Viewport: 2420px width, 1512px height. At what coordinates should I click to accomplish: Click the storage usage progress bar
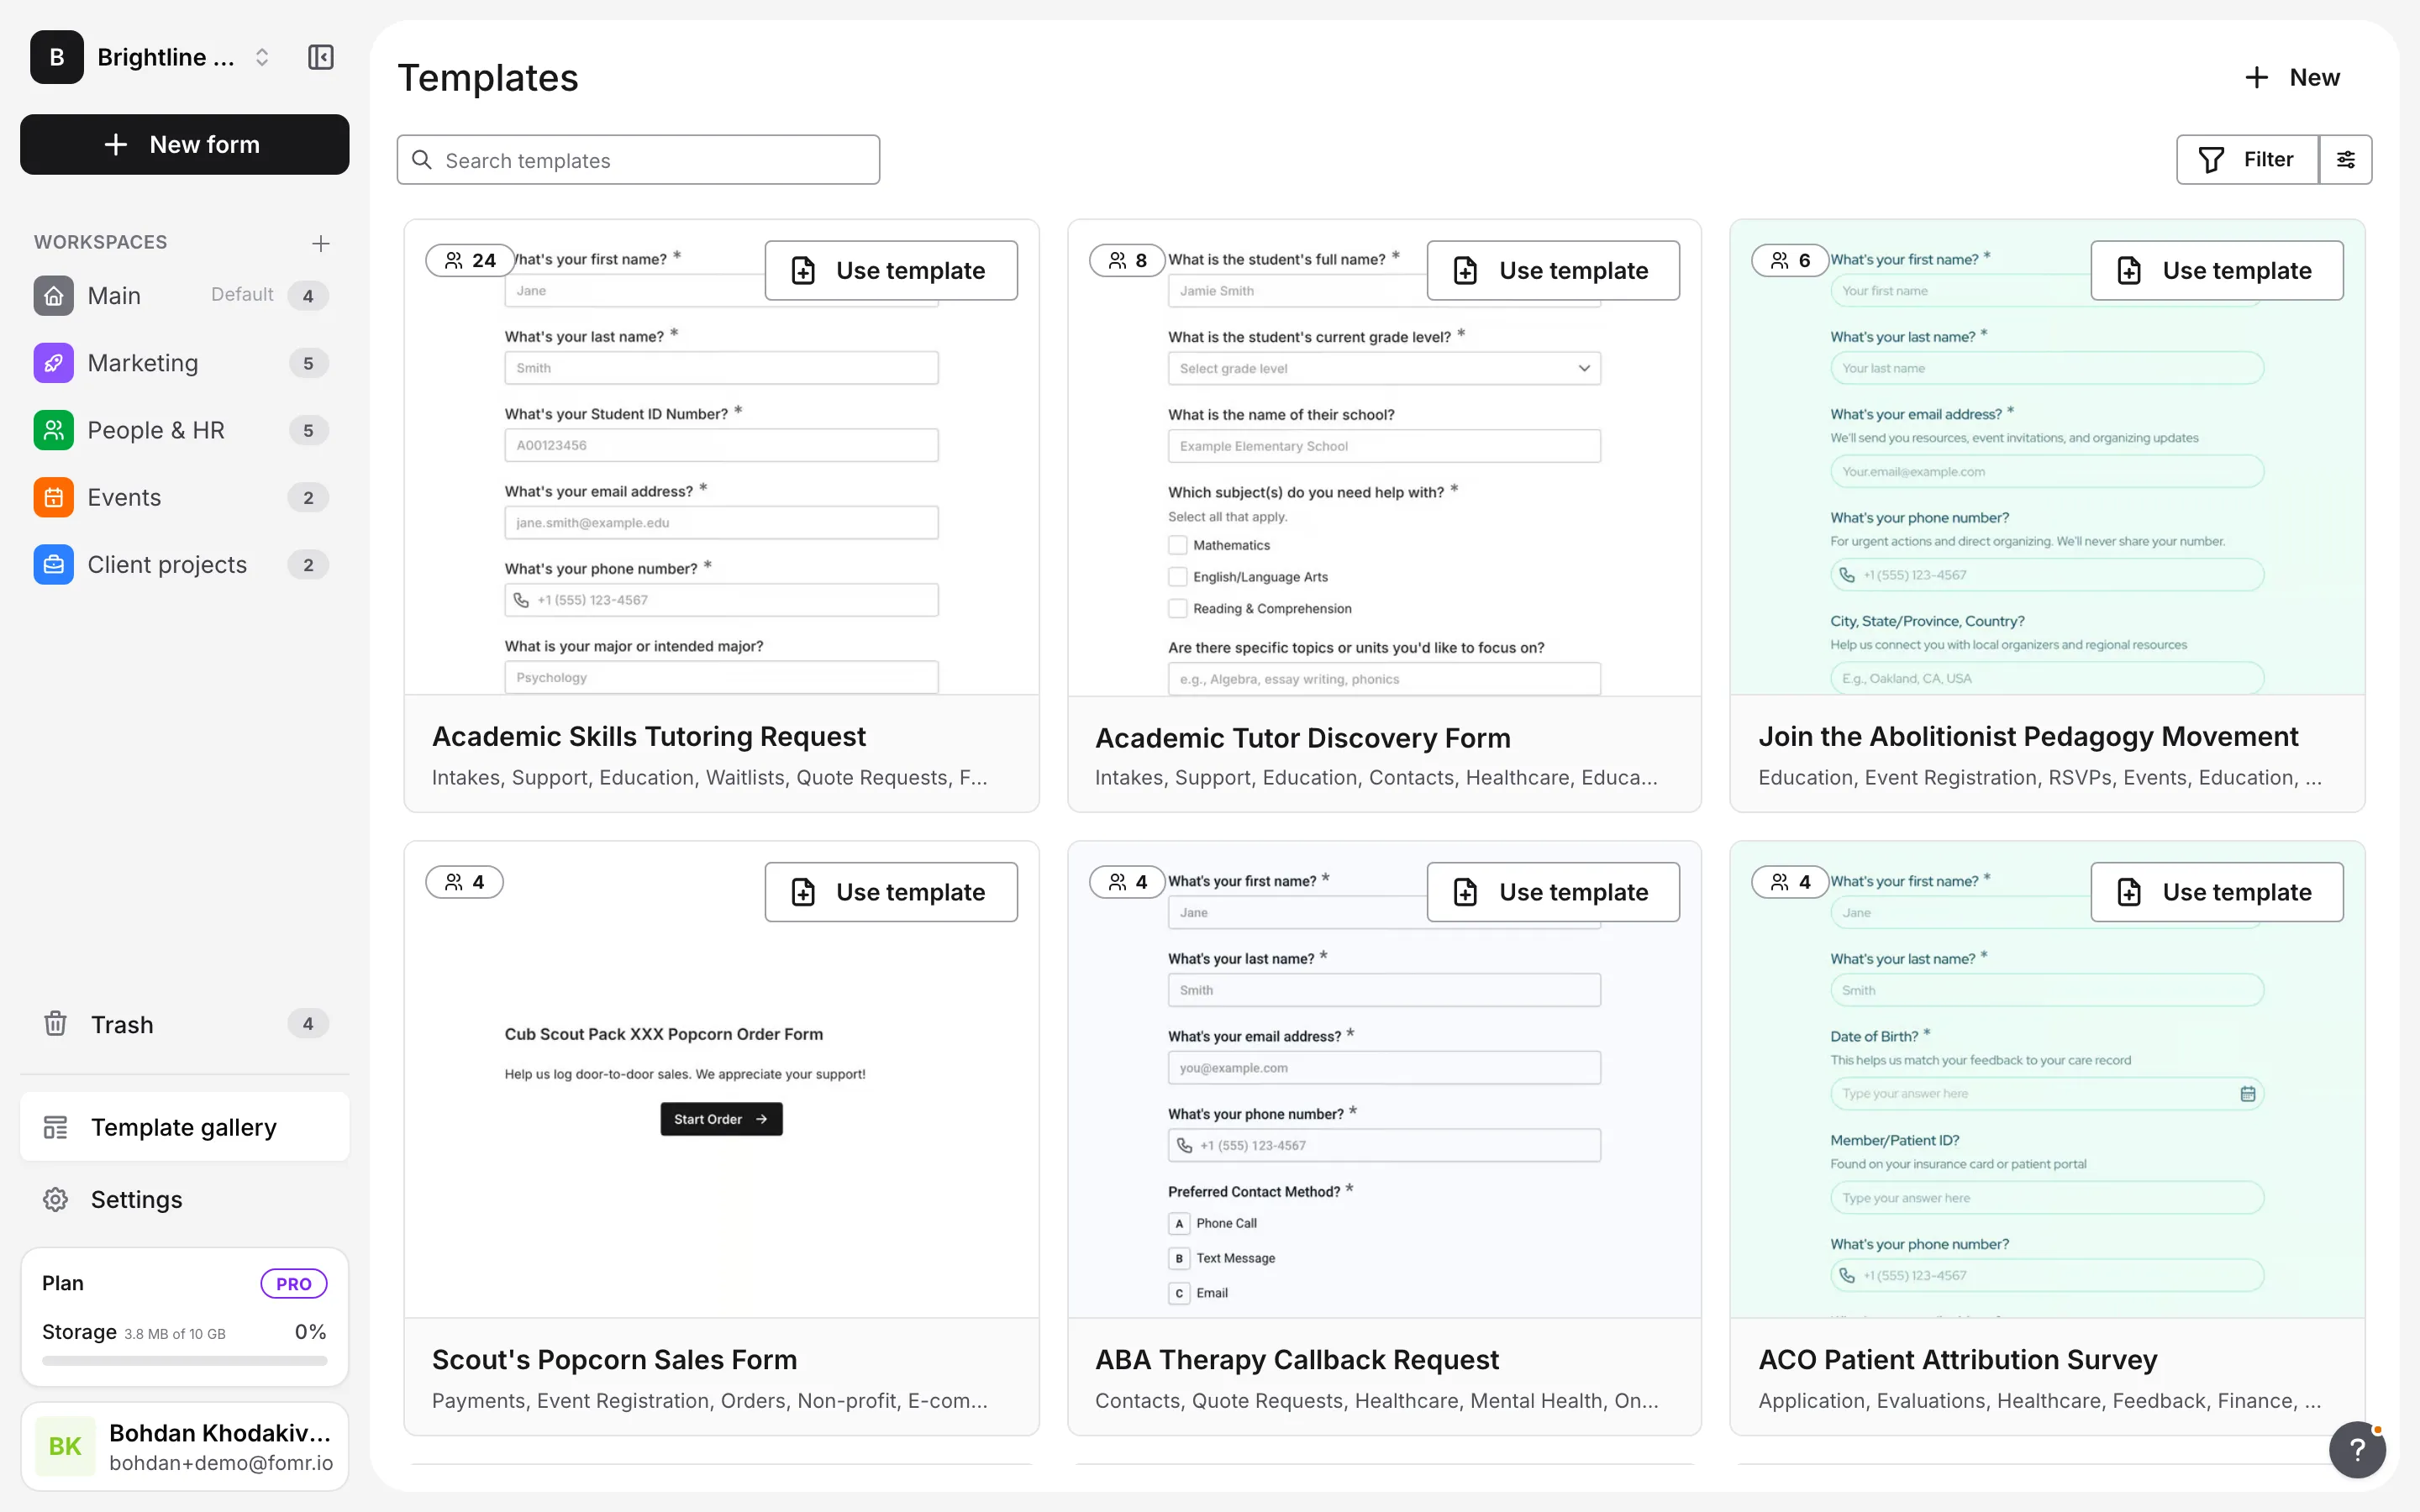click(x=184, y=1360)
